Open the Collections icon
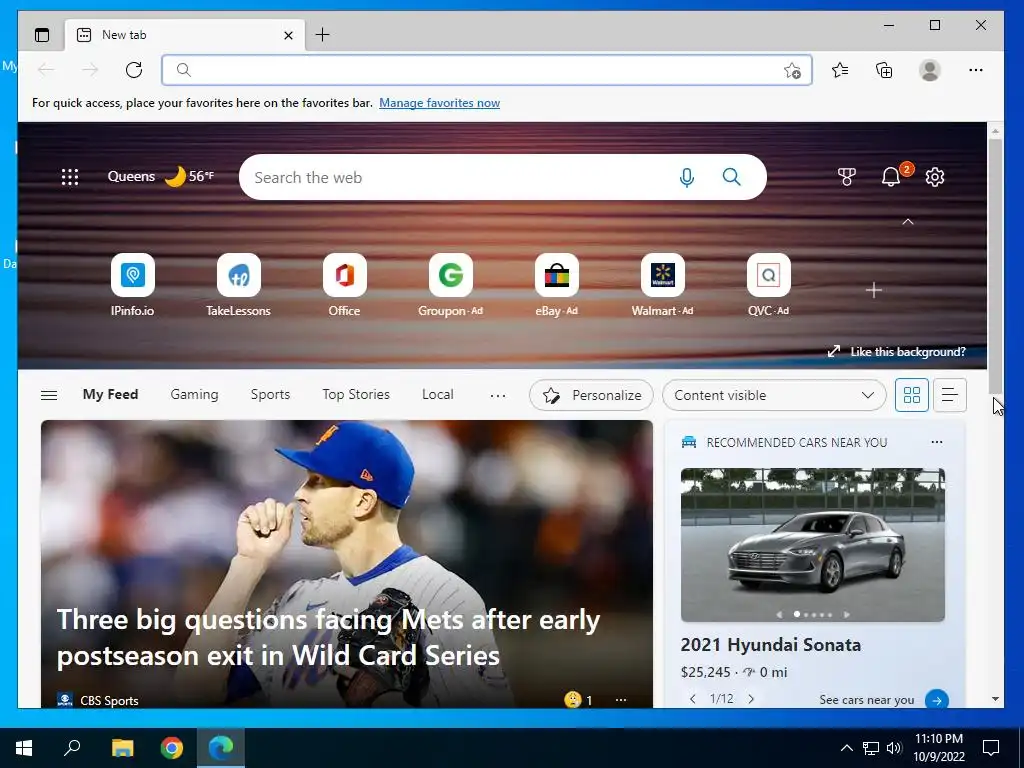 tap(884, 70)
